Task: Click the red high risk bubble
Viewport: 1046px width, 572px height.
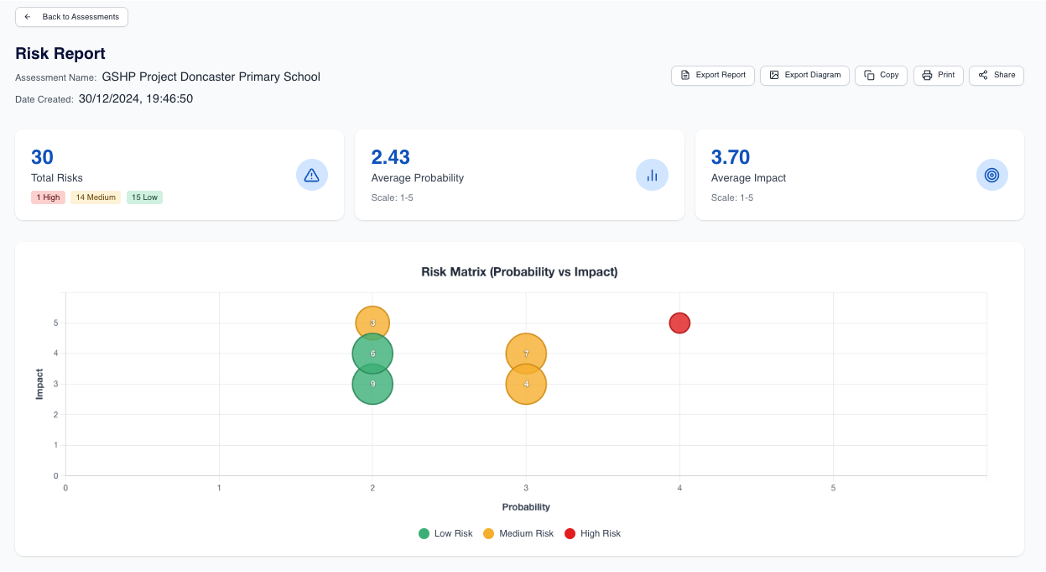Action: (x=680, y=323)
